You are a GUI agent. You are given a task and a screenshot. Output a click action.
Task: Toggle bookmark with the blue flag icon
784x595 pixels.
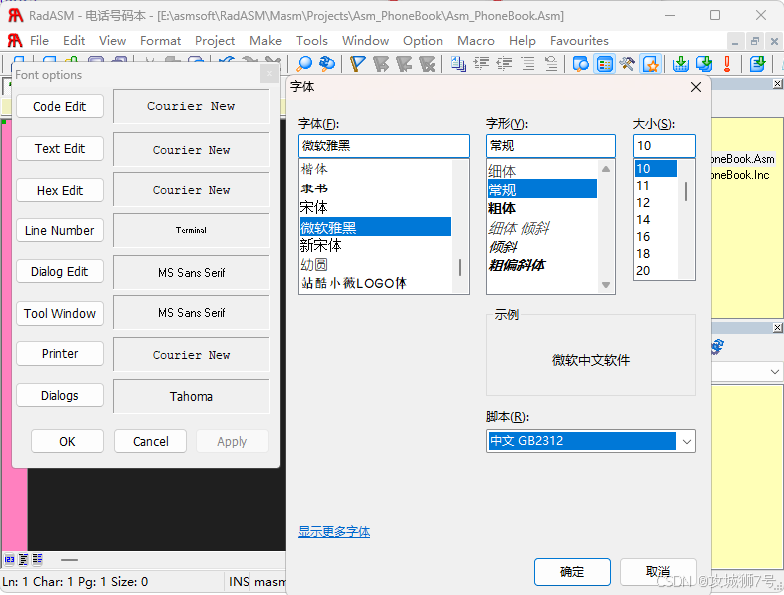point(358,64)
